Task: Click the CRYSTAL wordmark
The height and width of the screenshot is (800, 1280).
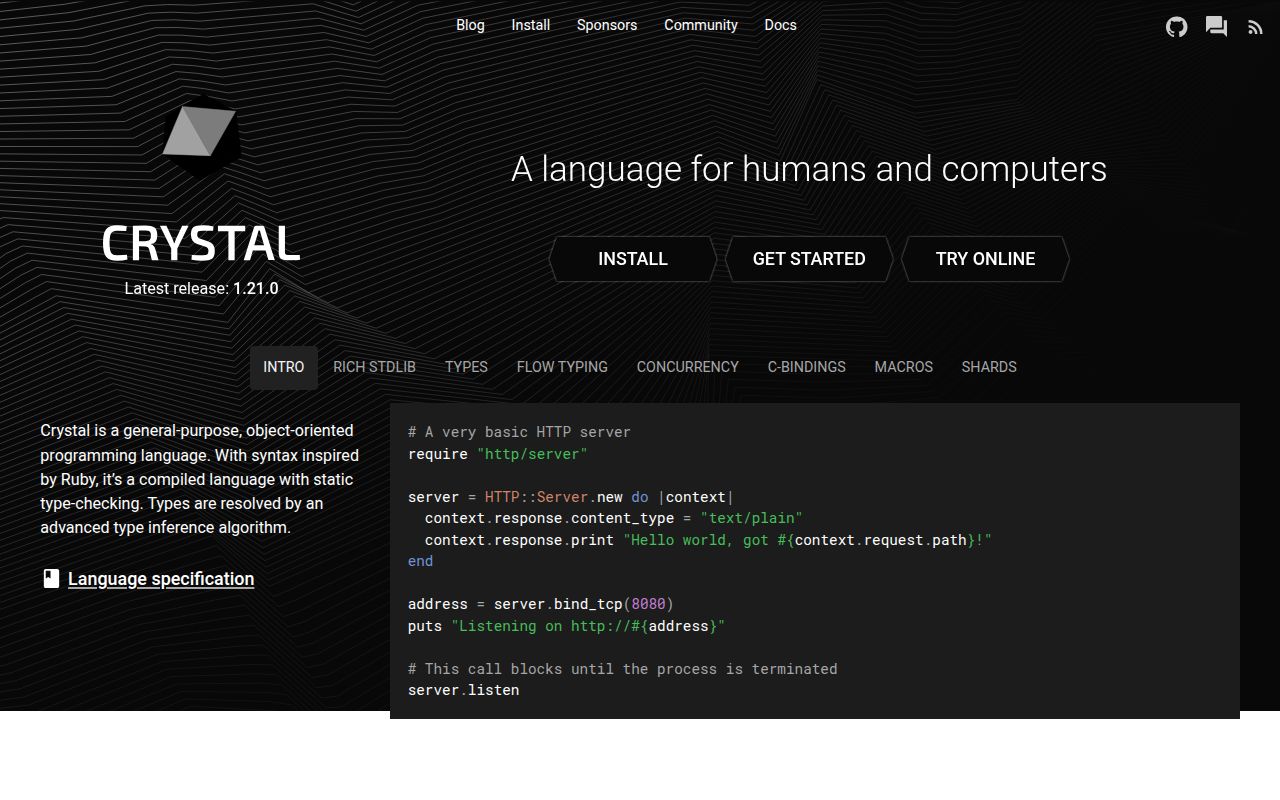Action: [x=201, y=244]
